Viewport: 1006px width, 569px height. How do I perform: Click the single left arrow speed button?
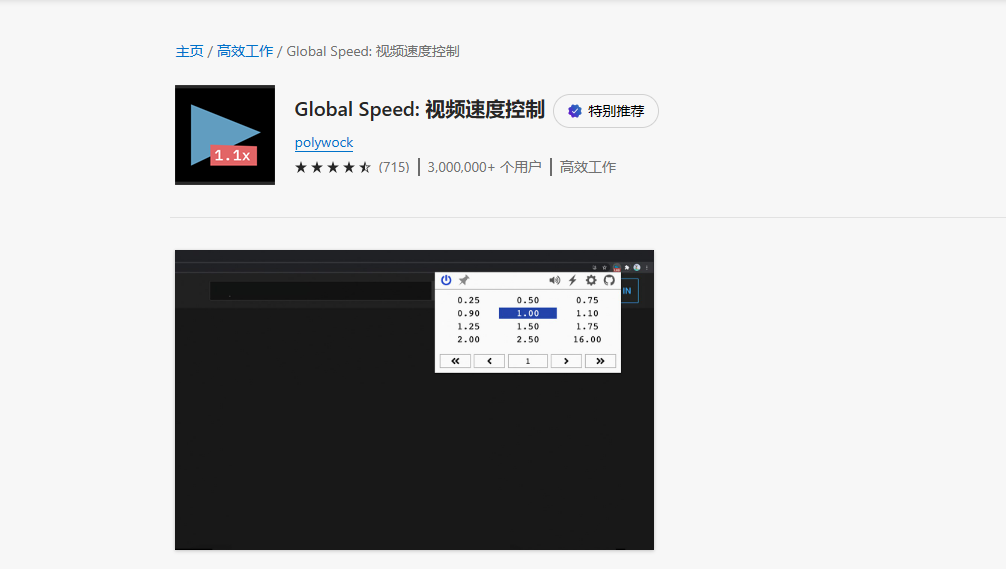[490, 361]
